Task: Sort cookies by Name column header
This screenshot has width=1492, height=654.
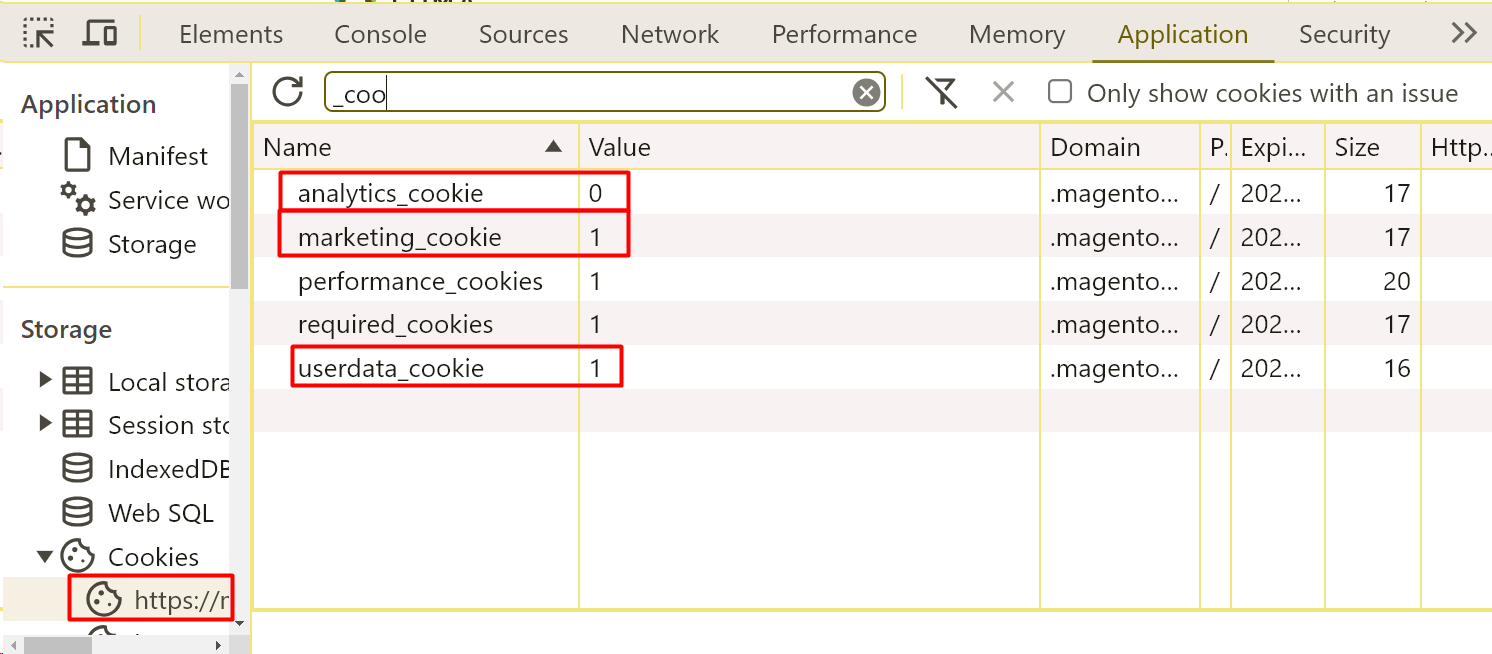Action: point(412,147)
